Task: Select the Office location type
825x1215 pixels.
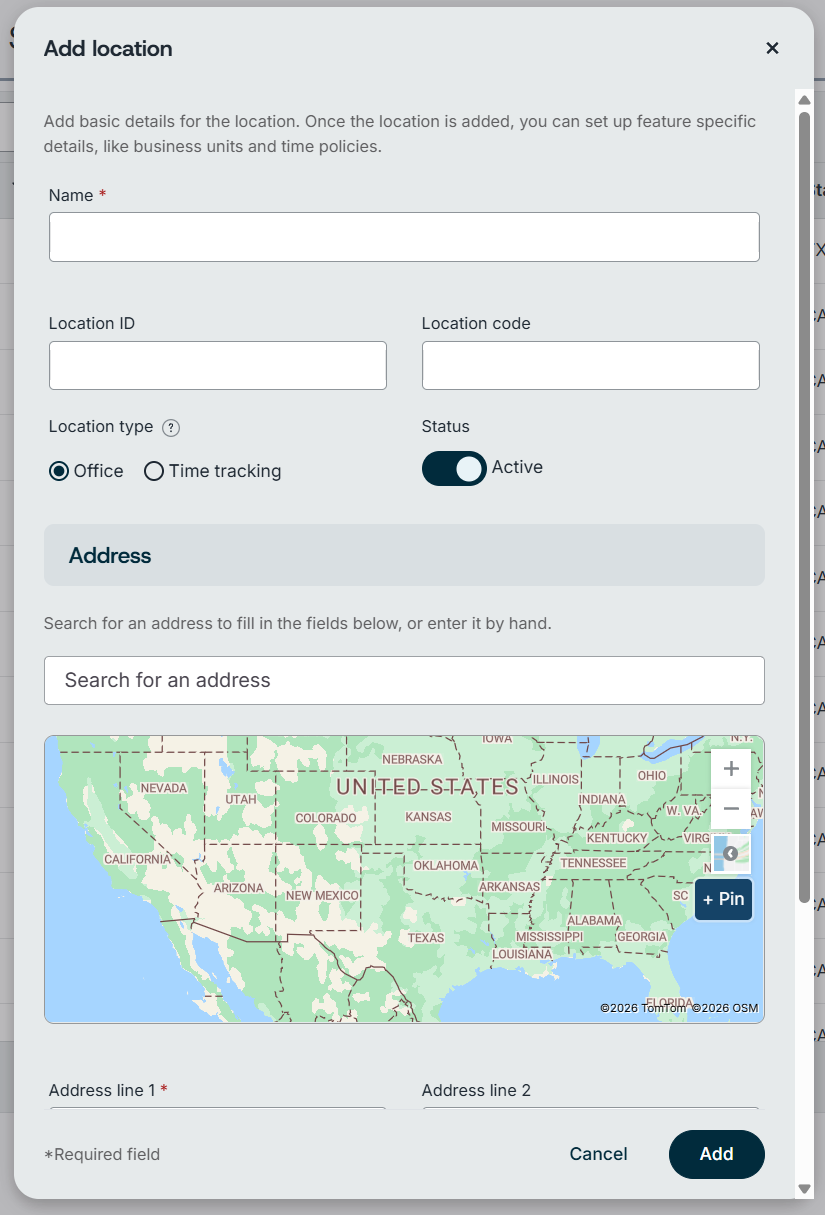Action: pyautogui.click(x=59, y=471)
